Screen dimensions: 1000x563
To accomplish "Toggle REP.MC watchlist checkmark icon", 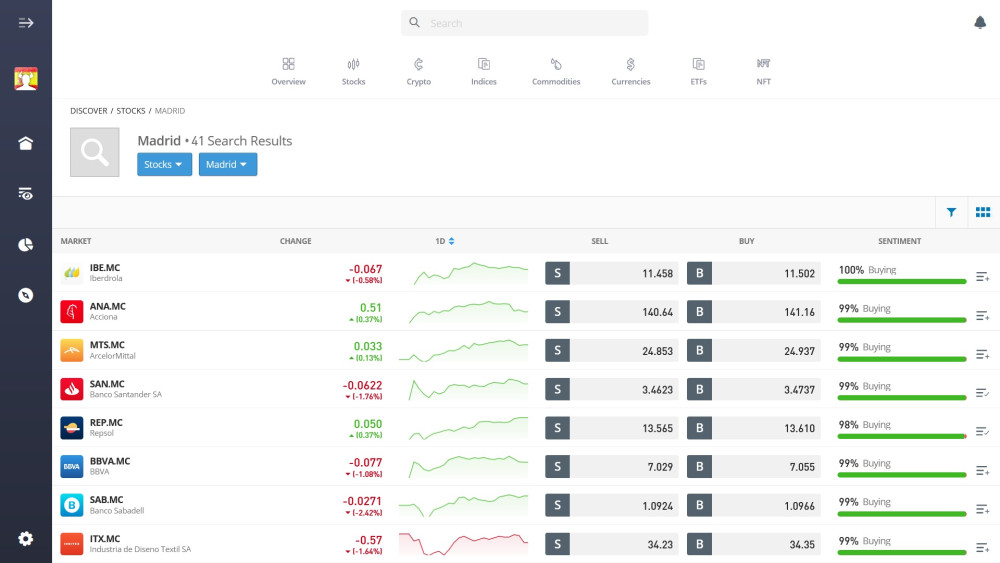I will (x=982, y=432).
